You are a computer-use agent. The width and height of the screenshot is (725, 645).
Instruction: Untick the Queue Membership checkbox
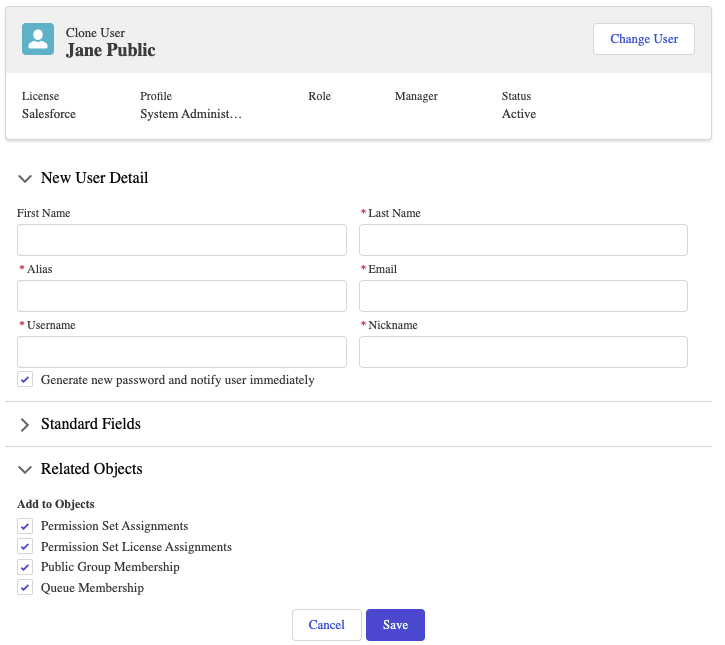[25, 588]
